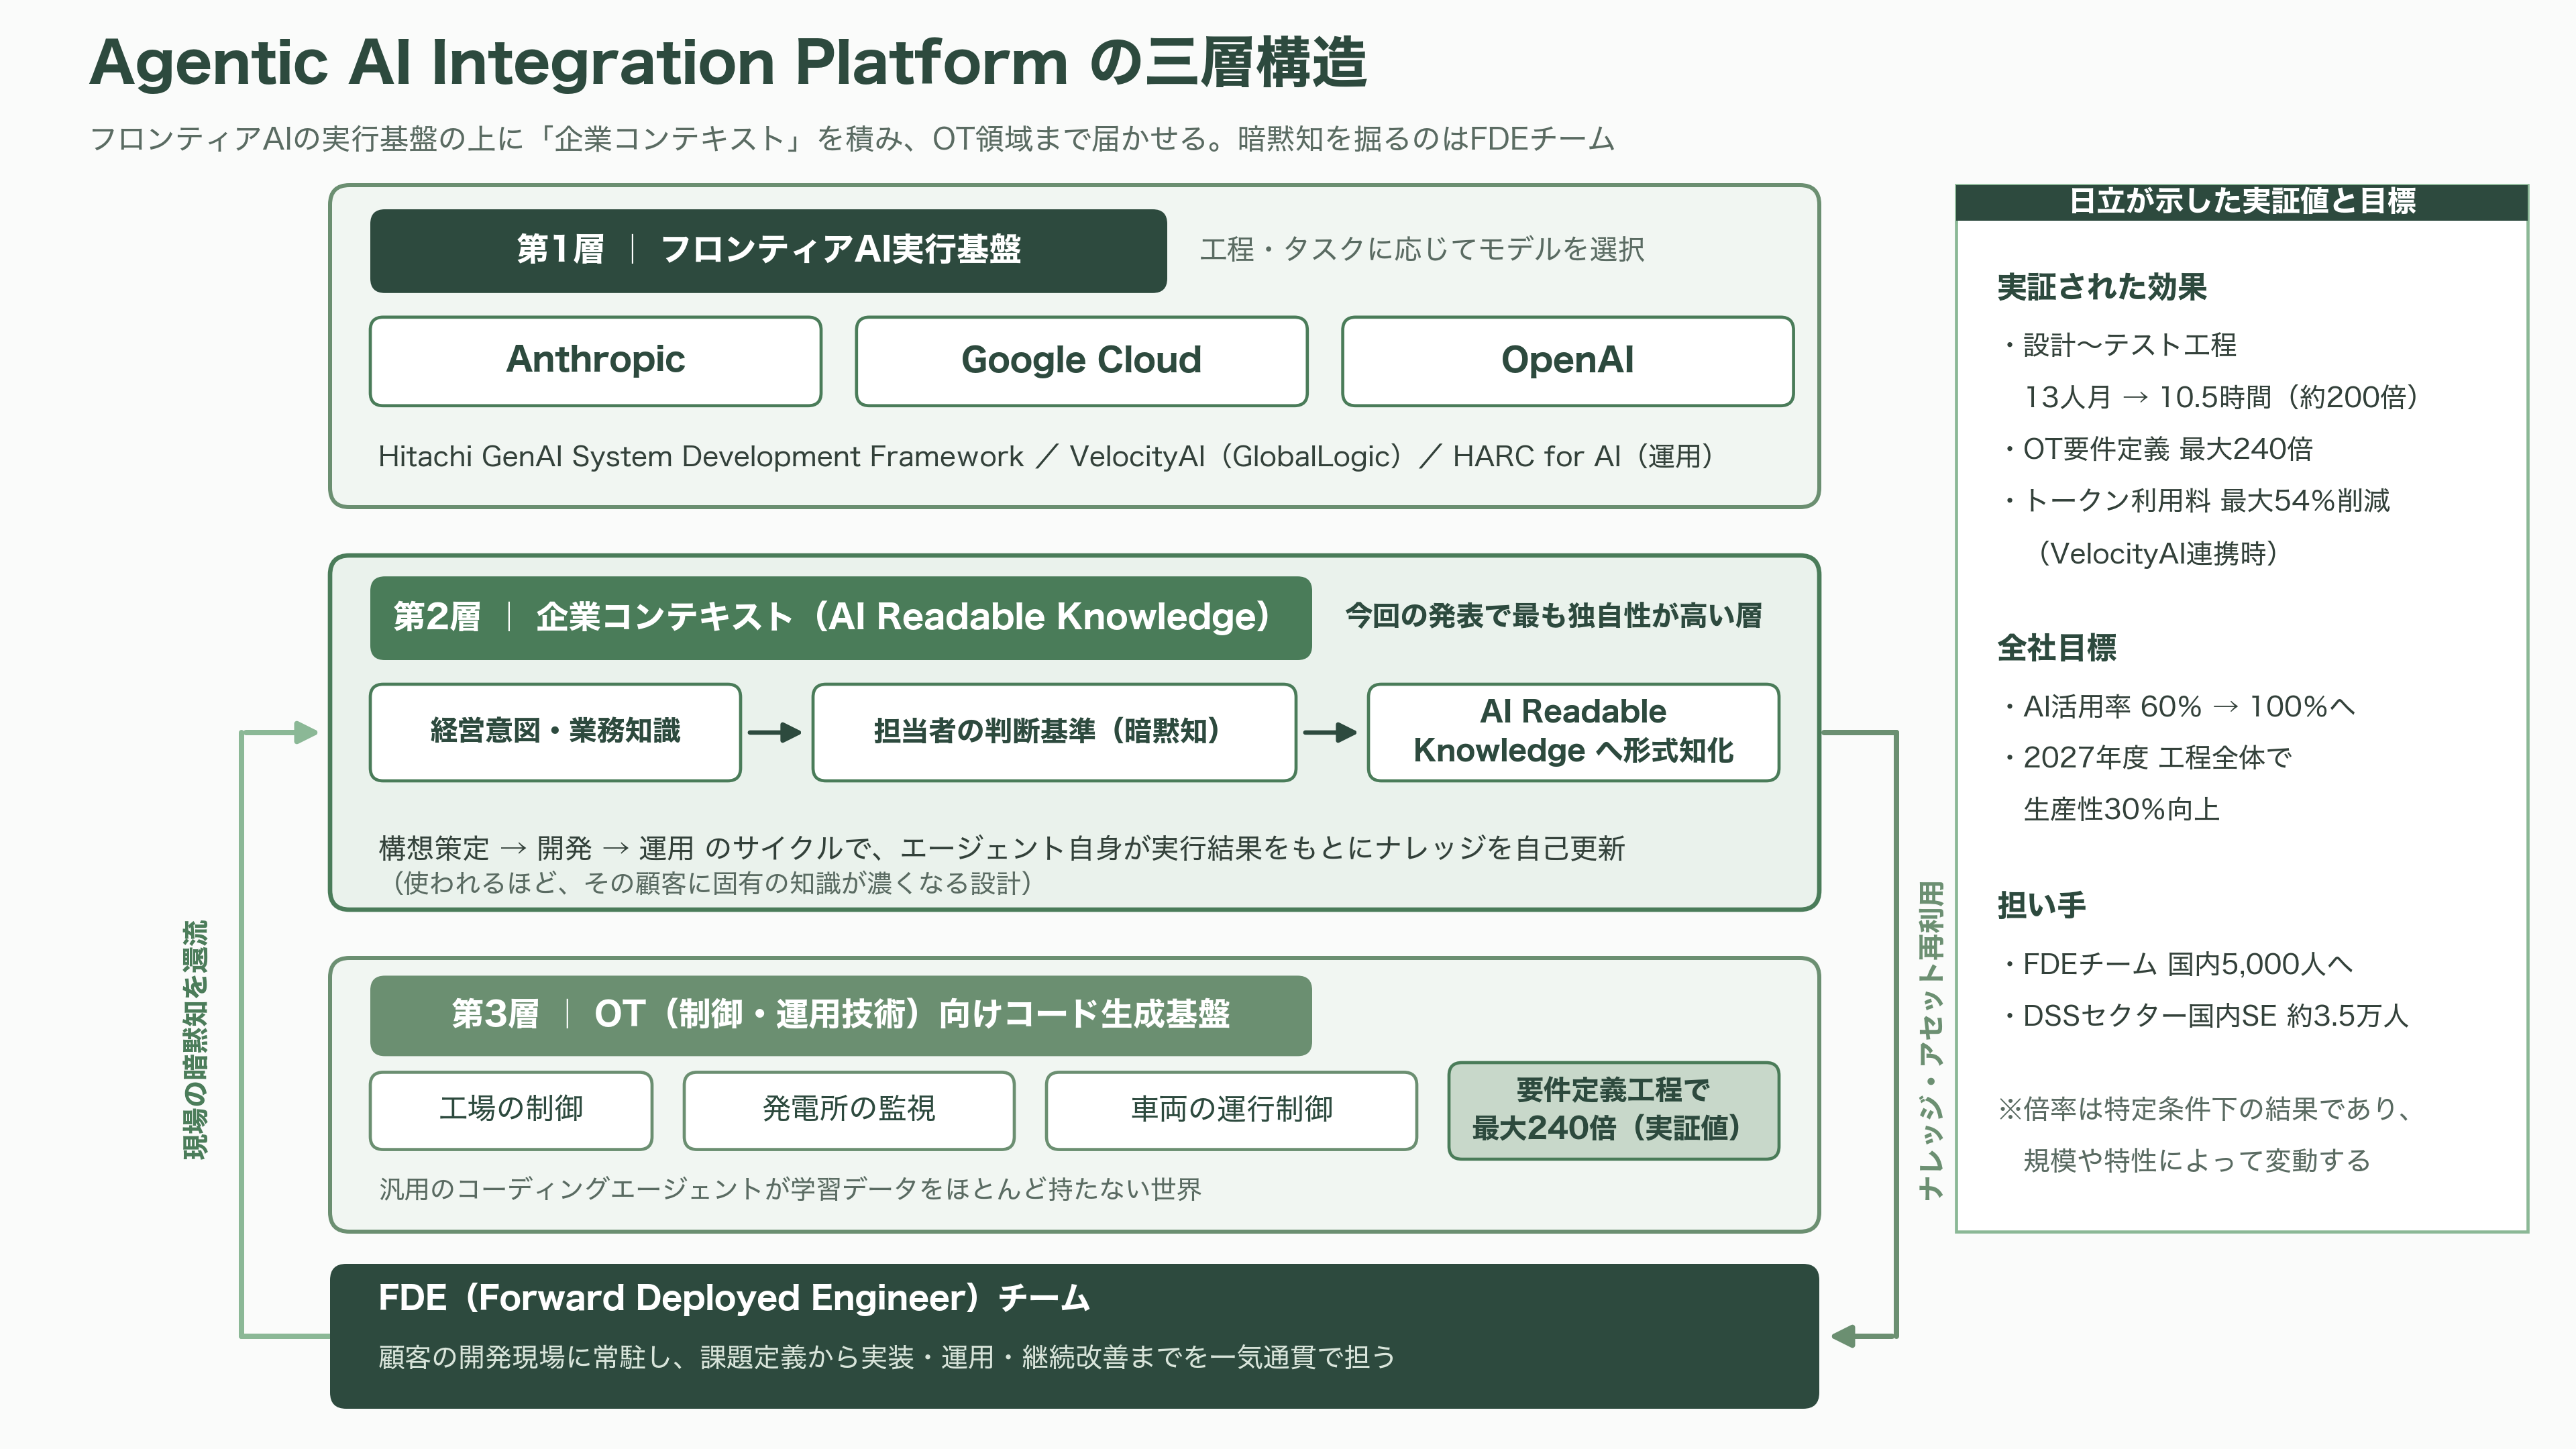2576x1449 pixels.
Task: Click the 2027年度 工程全体で bullet
Action: tap(2147, 758)
